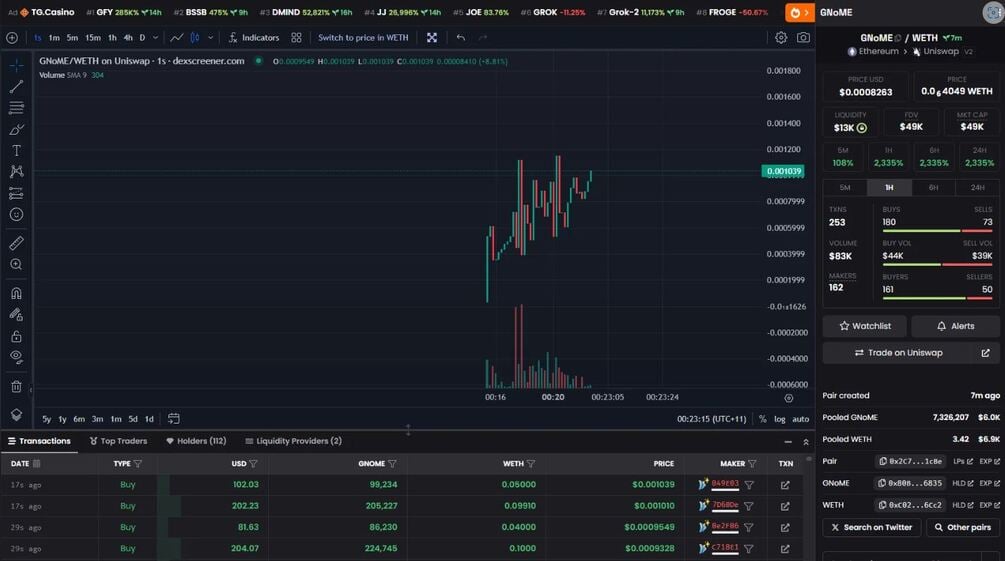Image resolution: width=1005 pixels, height=561 pixels.
Task: Filter transactions by TYPE
Action: 138,464
